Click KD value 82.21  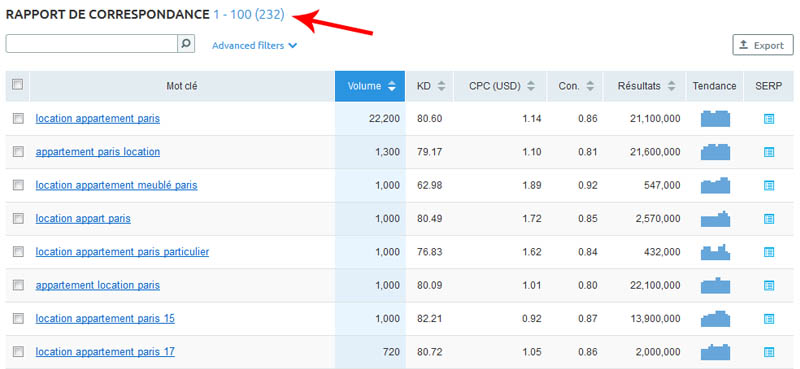[430, 318]
